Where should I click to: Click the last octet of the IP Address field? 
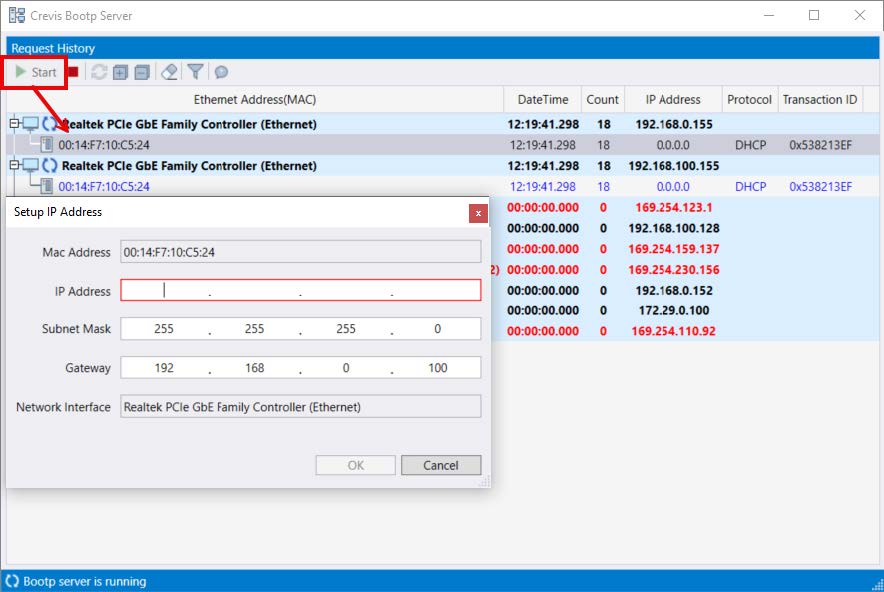(x=436, y=290)
